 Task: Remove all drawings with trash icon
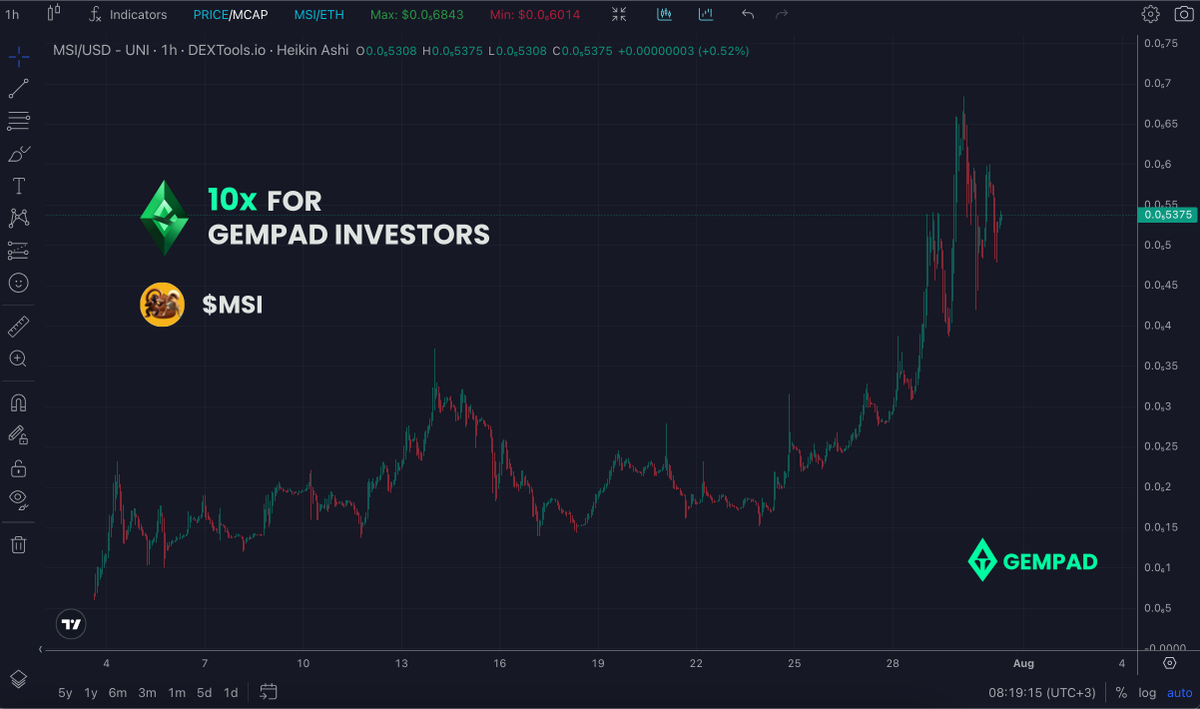tap(18, 543)
